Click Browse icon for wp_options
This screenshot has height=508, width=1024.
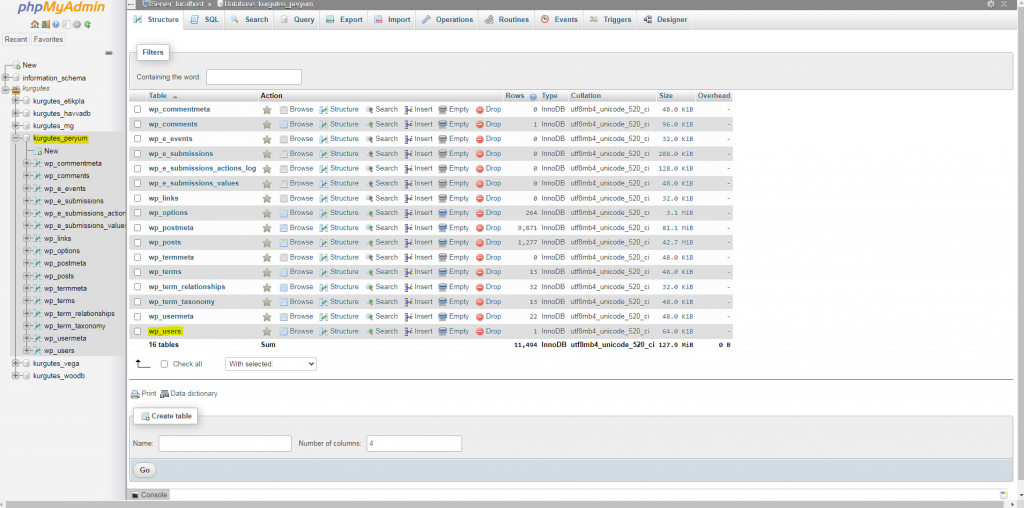click(283, 213)
